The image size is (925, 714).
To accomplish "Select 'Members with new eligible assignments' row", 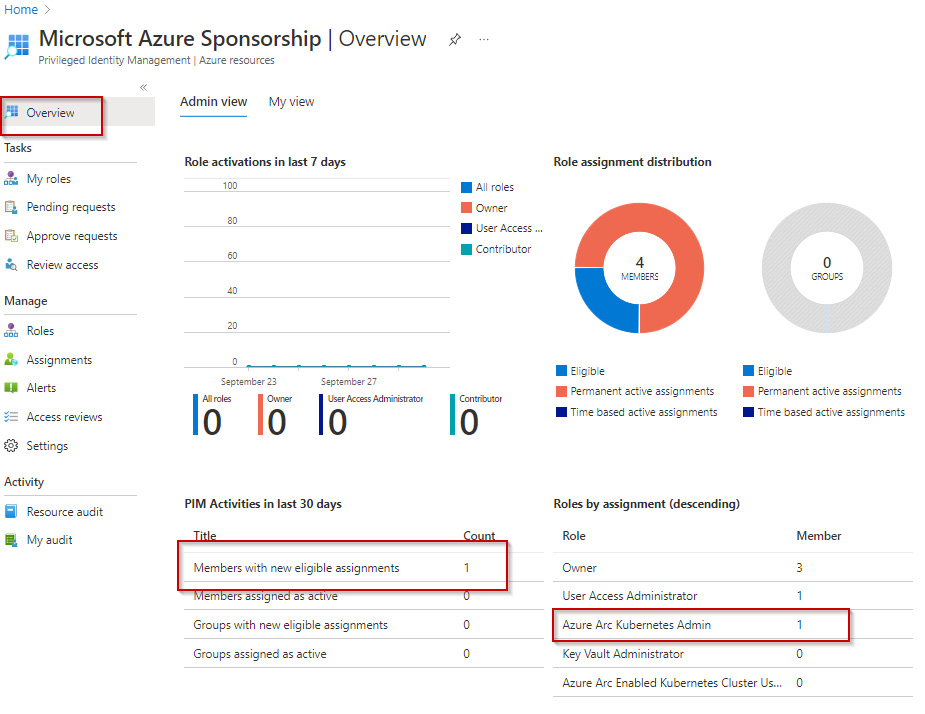I will (363, 568).
